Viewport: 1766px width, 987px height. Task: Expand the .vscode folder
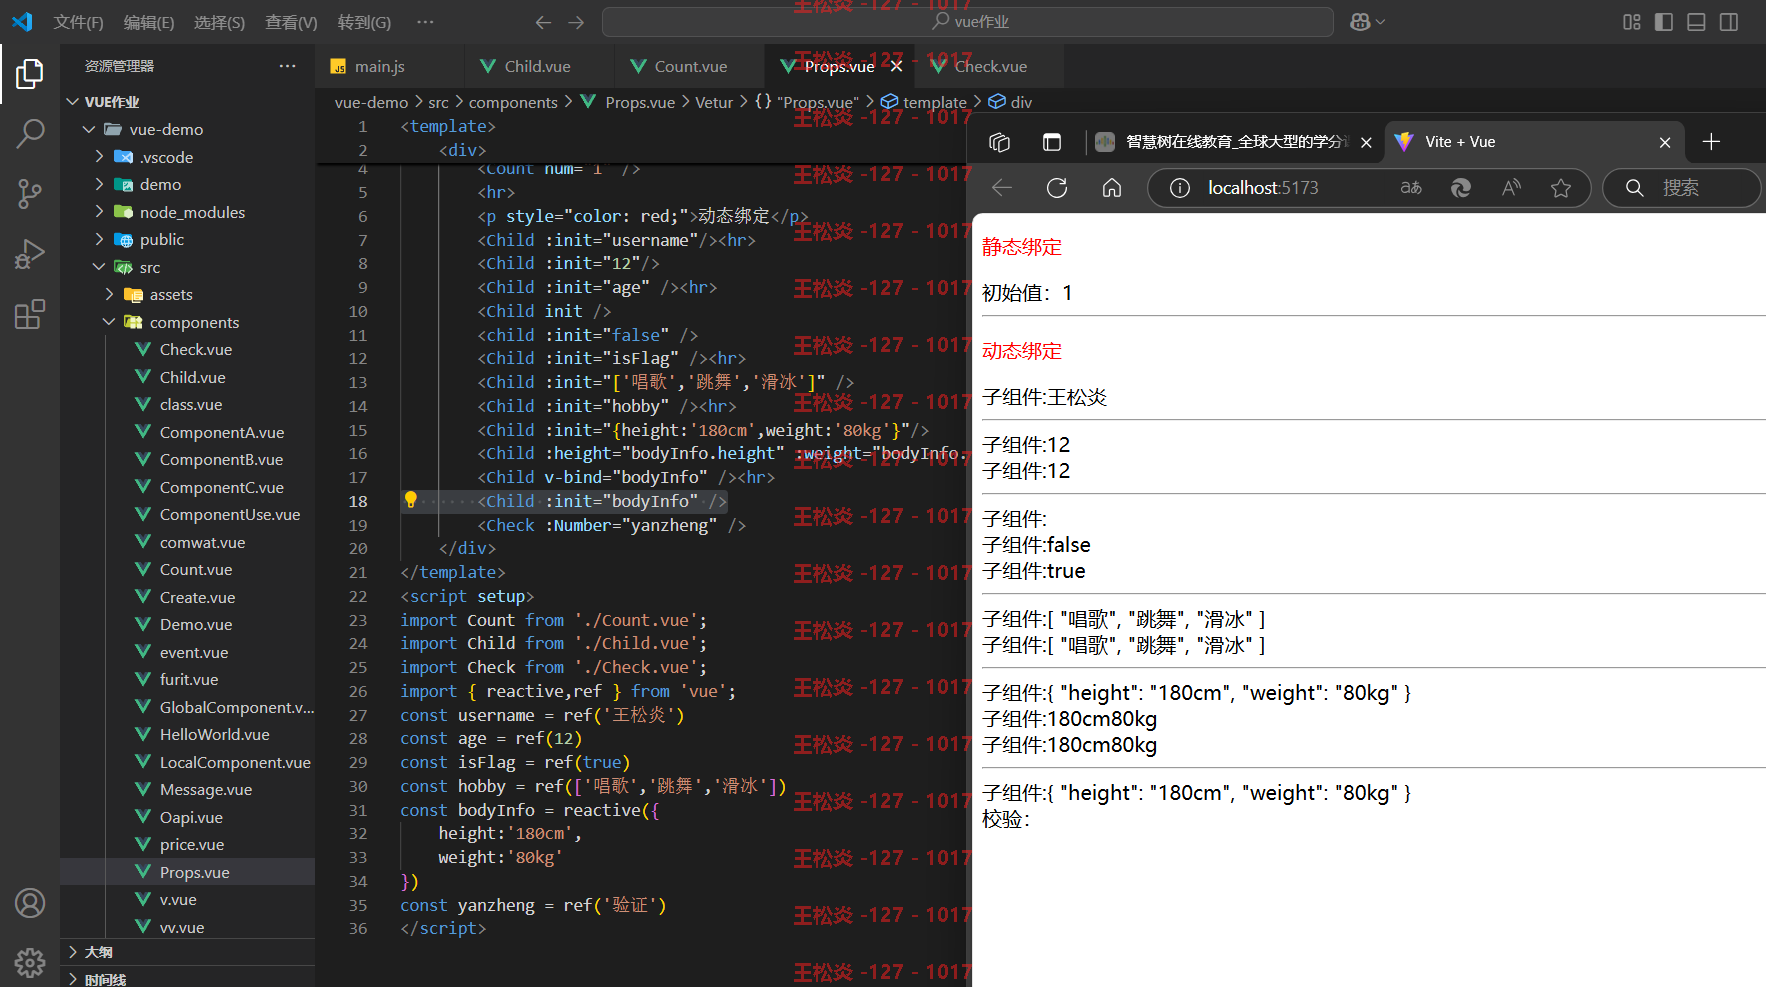[x=99, y=157]
